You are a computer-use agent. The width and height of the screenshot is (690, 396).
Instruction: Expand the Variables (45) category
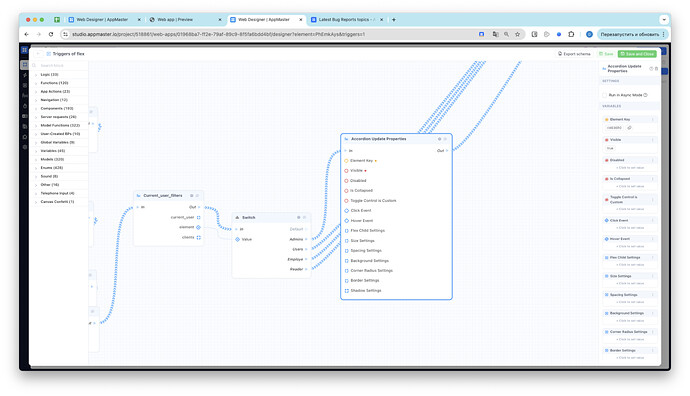[x=53, y=151]
